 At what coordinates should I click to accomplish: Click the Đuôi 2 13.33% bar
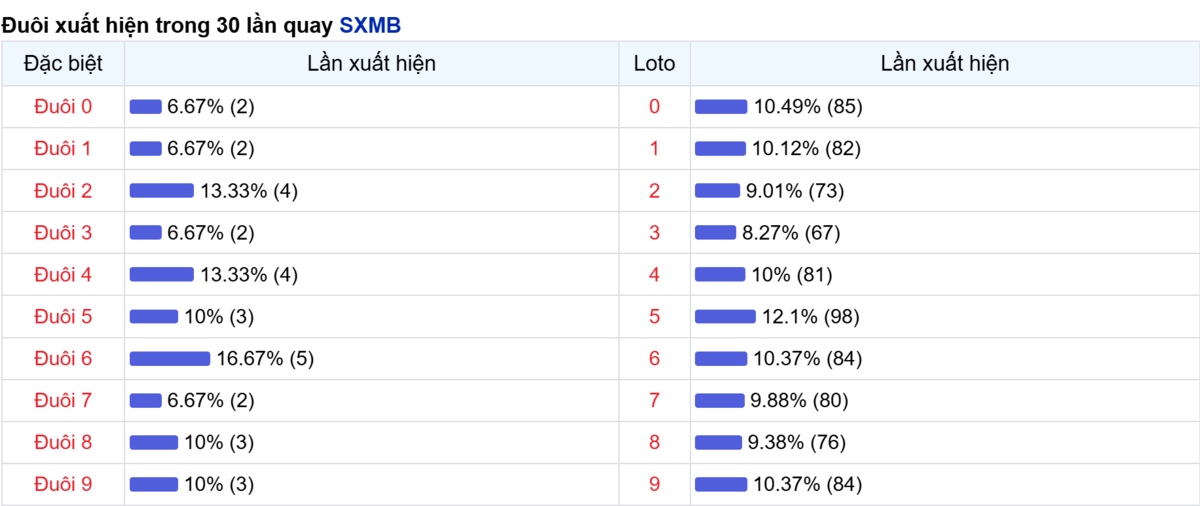pyautogui.click(x=162, y=191)
